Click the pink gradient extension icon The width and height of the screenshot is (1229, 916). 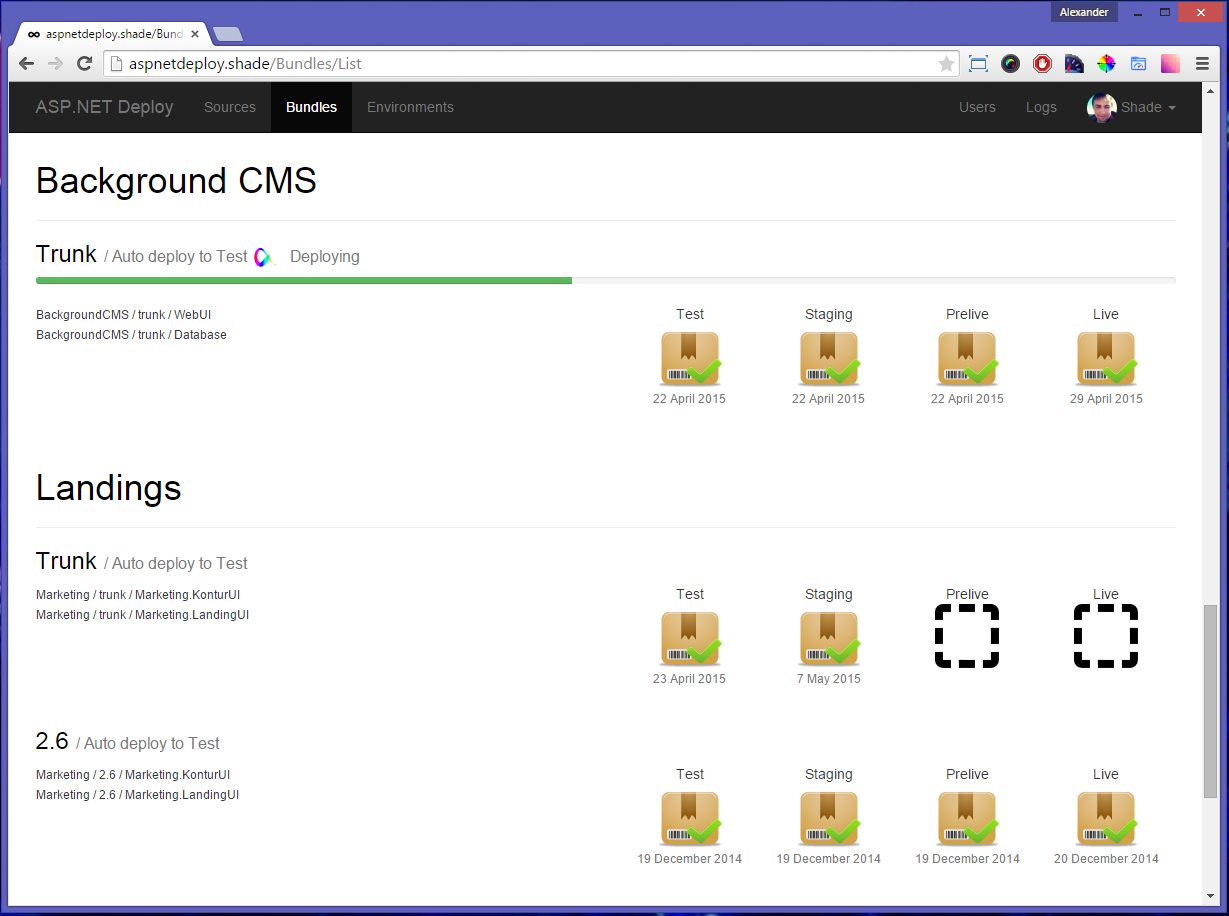click(1170, 64)
